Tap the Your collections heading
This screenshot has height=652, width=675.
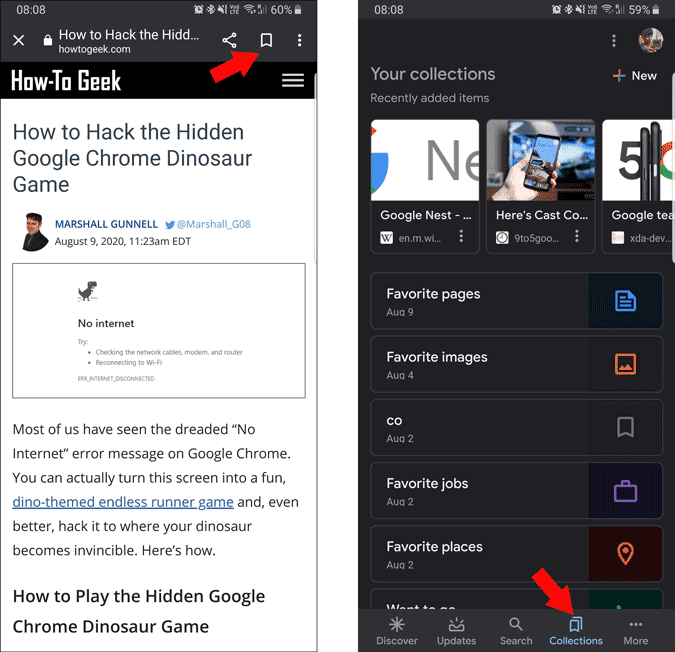tap(433, 74)
